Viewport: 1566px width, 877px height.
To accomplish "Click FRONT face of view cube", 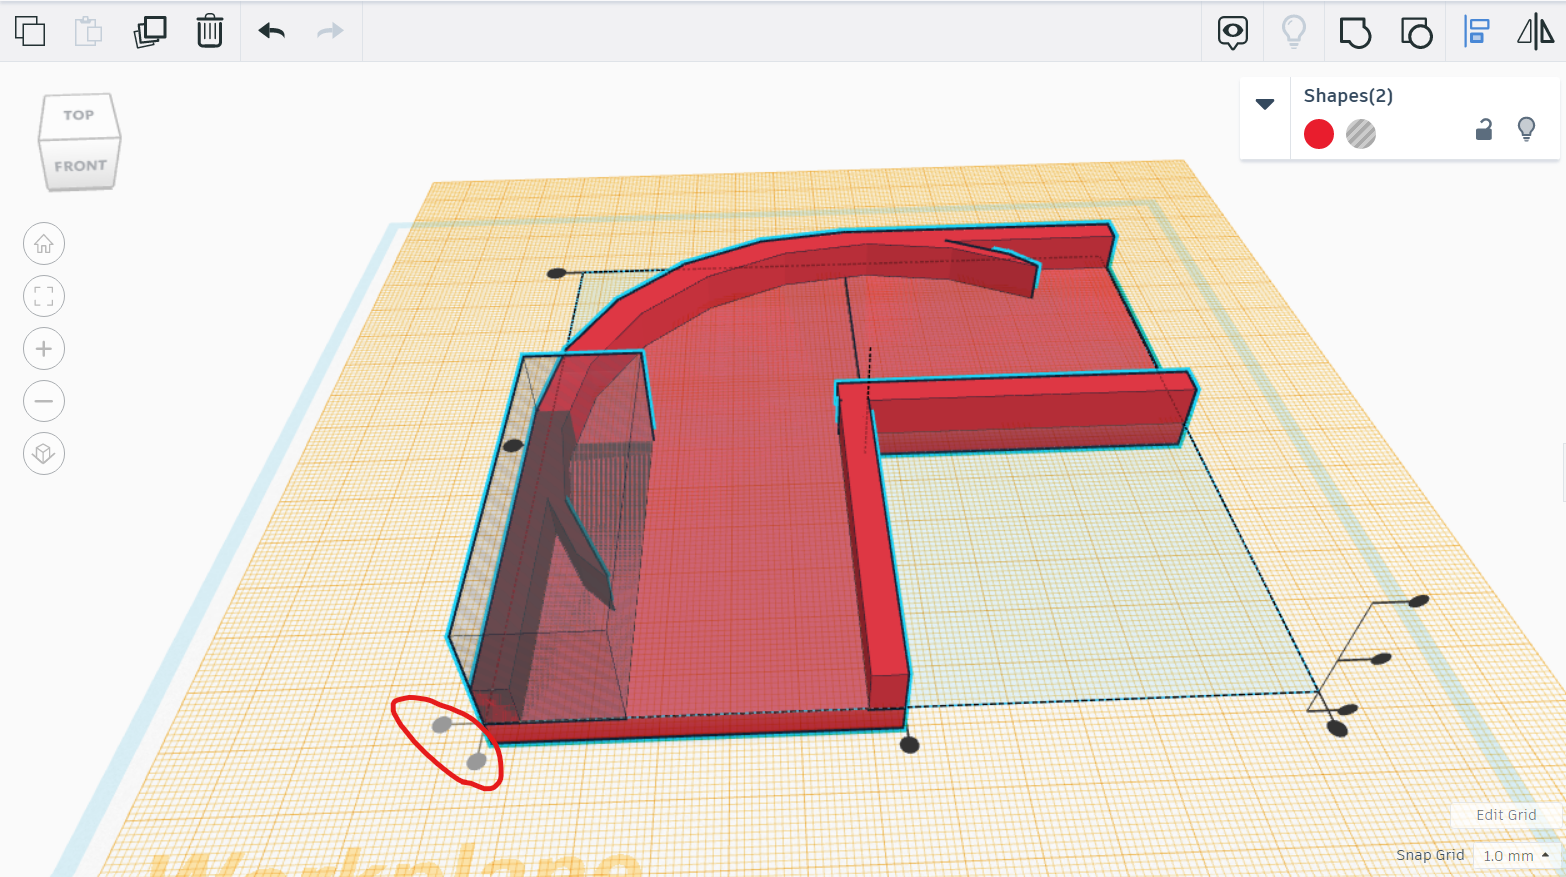I will pyautogui.click(x=80, y=165).
